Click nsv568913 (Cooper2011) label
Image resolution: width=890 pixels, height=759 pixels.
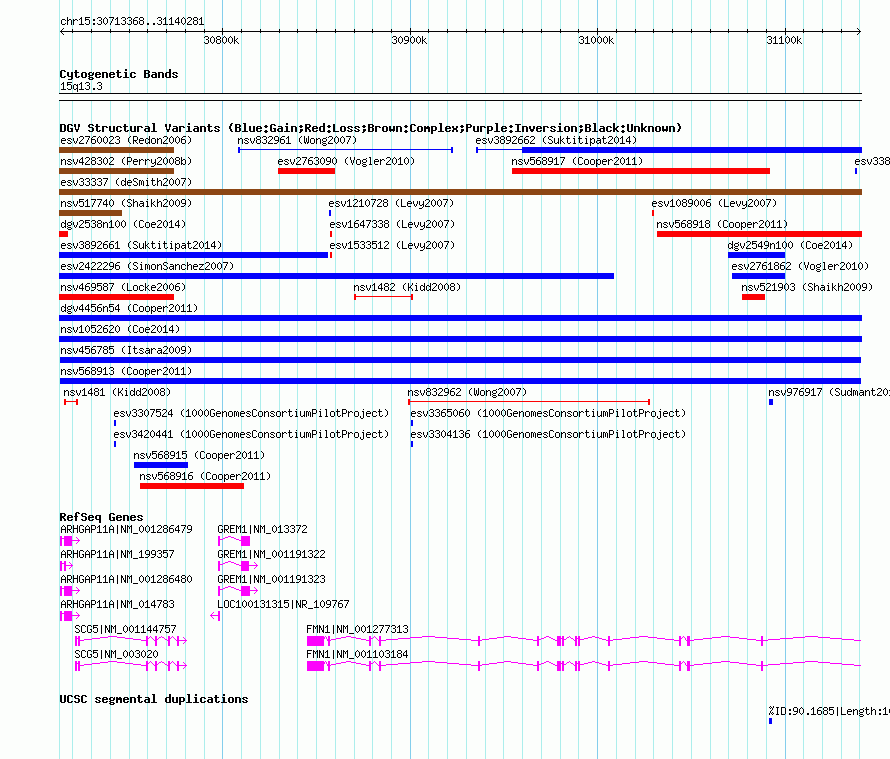click(x=126, y=371)
